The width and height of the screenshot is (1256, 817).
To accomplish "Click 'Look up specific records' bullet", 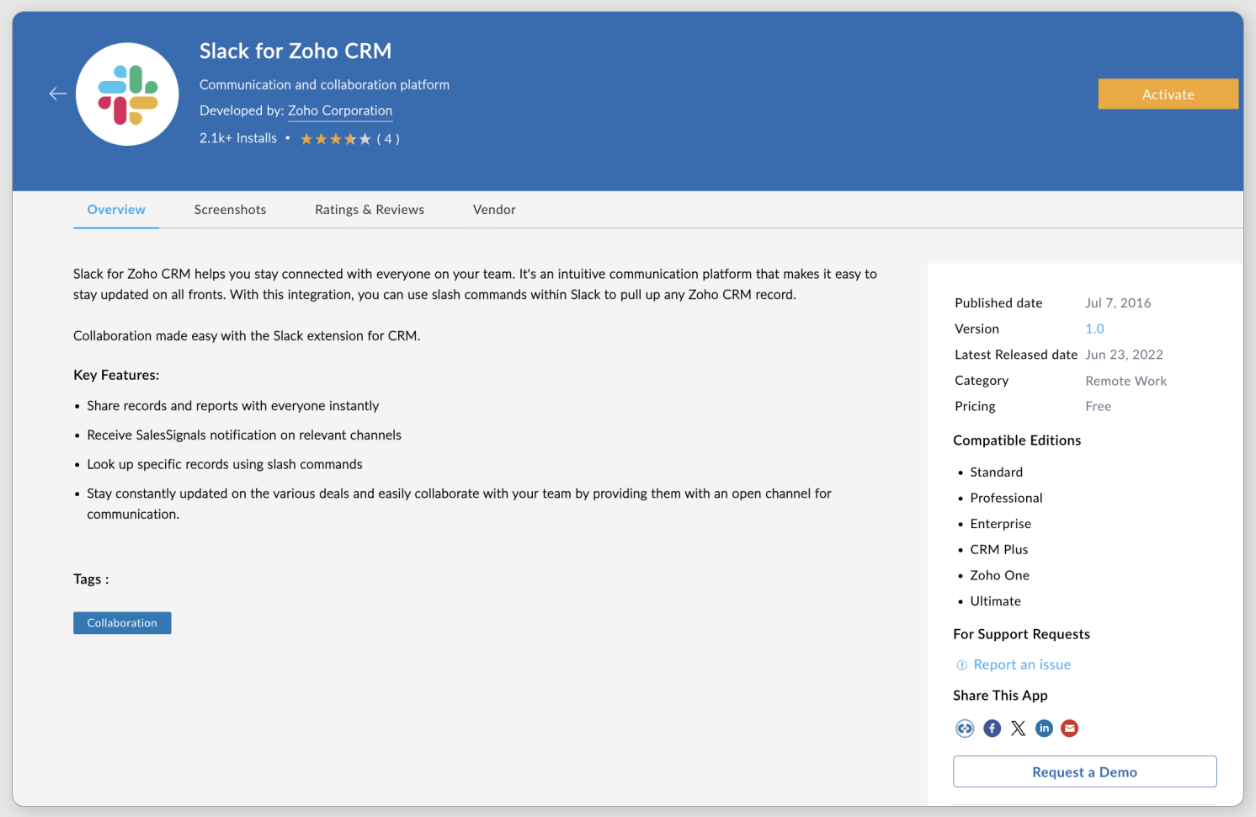I will [224, 464].
